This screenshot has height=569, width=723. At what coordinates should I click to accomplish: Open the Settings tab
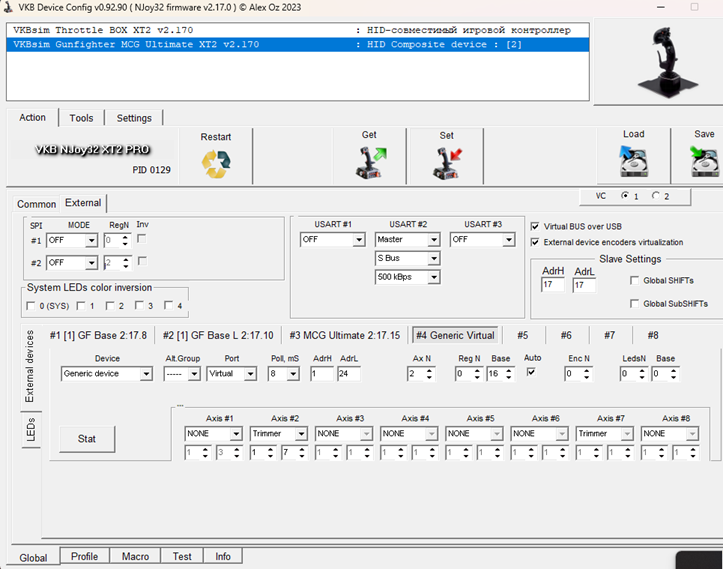coord(134,118)
